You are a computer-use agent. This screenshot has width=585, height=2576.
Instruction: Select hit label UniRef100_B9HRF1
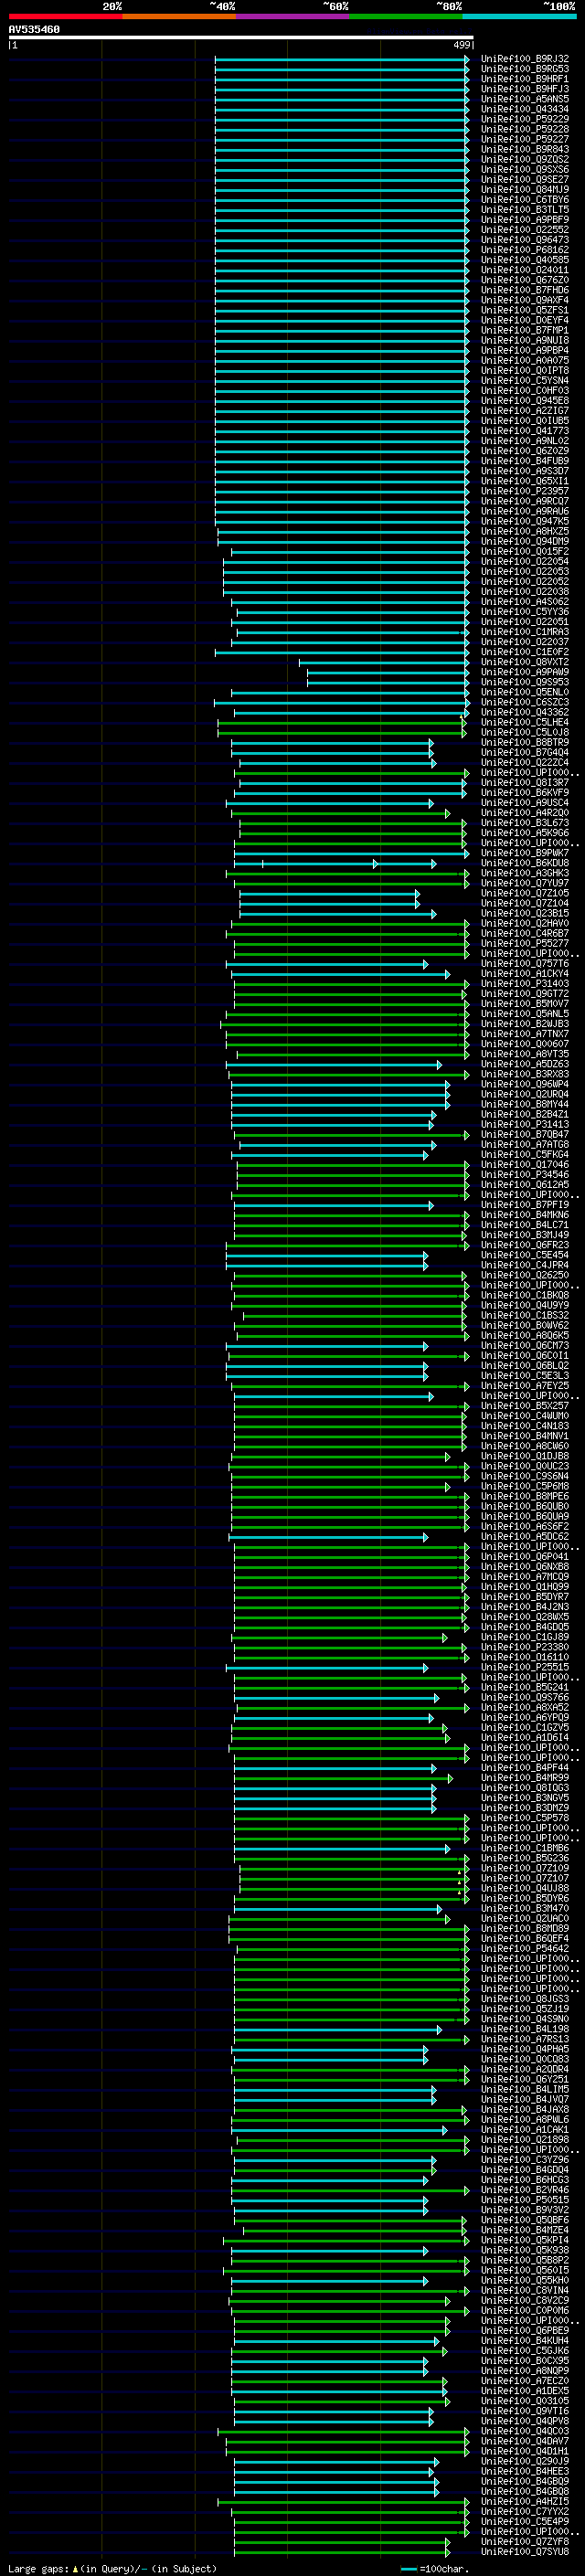tap(525, 79)
